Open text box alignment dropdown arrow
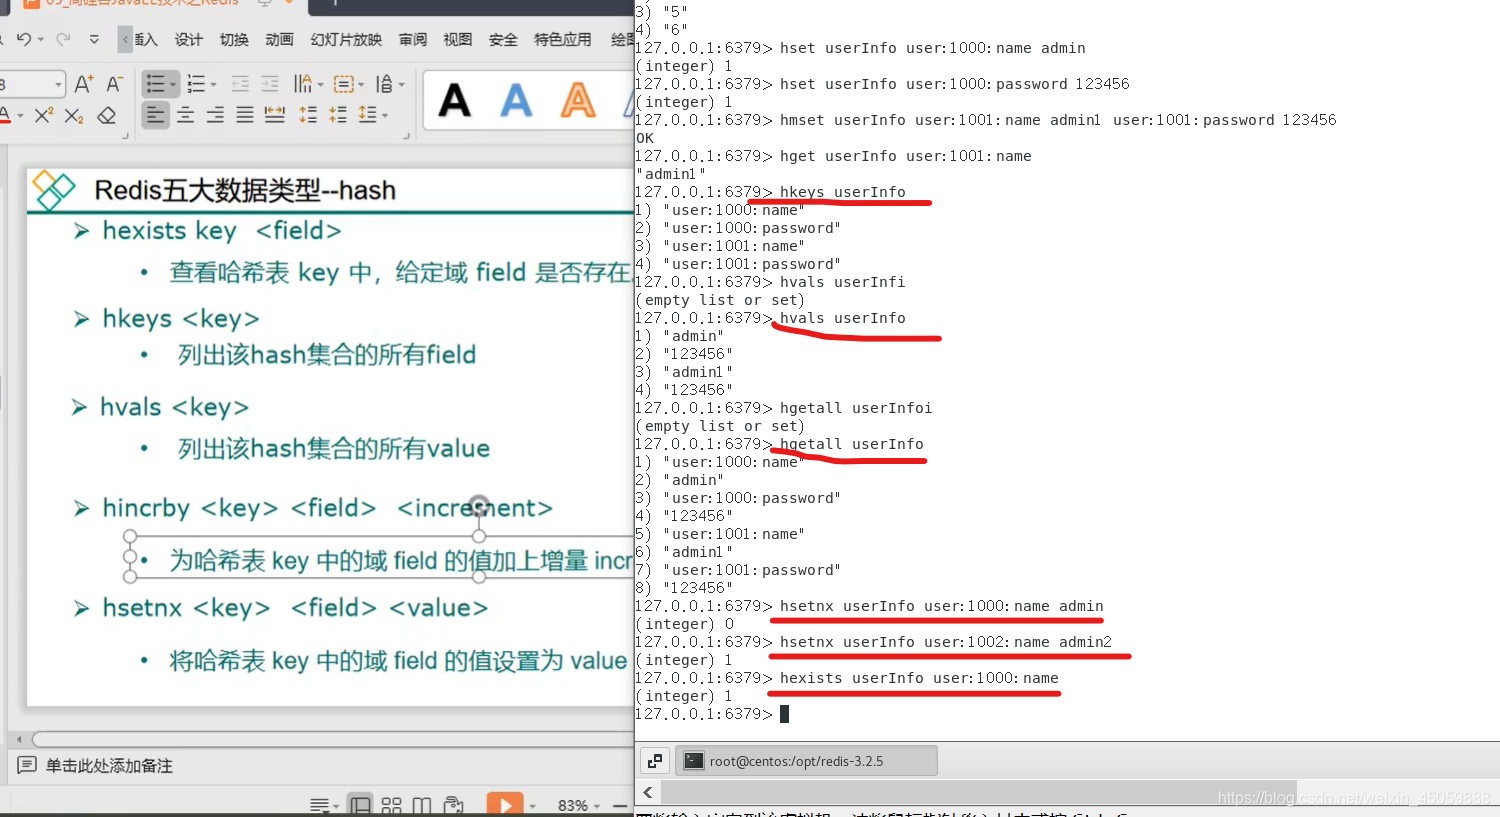Viewport: 1500px width, 817px height. pos(361,85)
